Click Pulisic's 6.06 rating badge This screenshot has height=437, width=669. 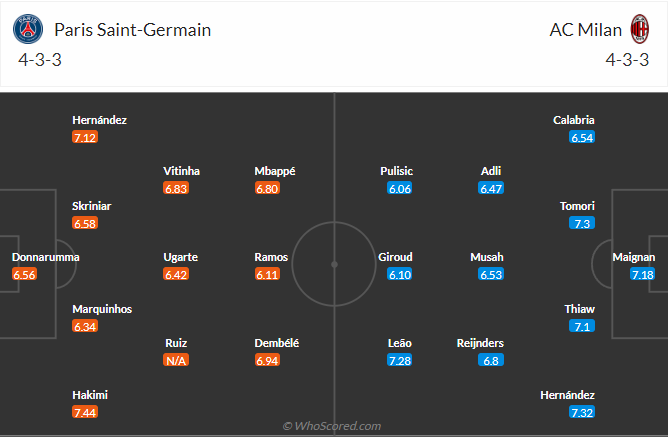coord(400,188)
